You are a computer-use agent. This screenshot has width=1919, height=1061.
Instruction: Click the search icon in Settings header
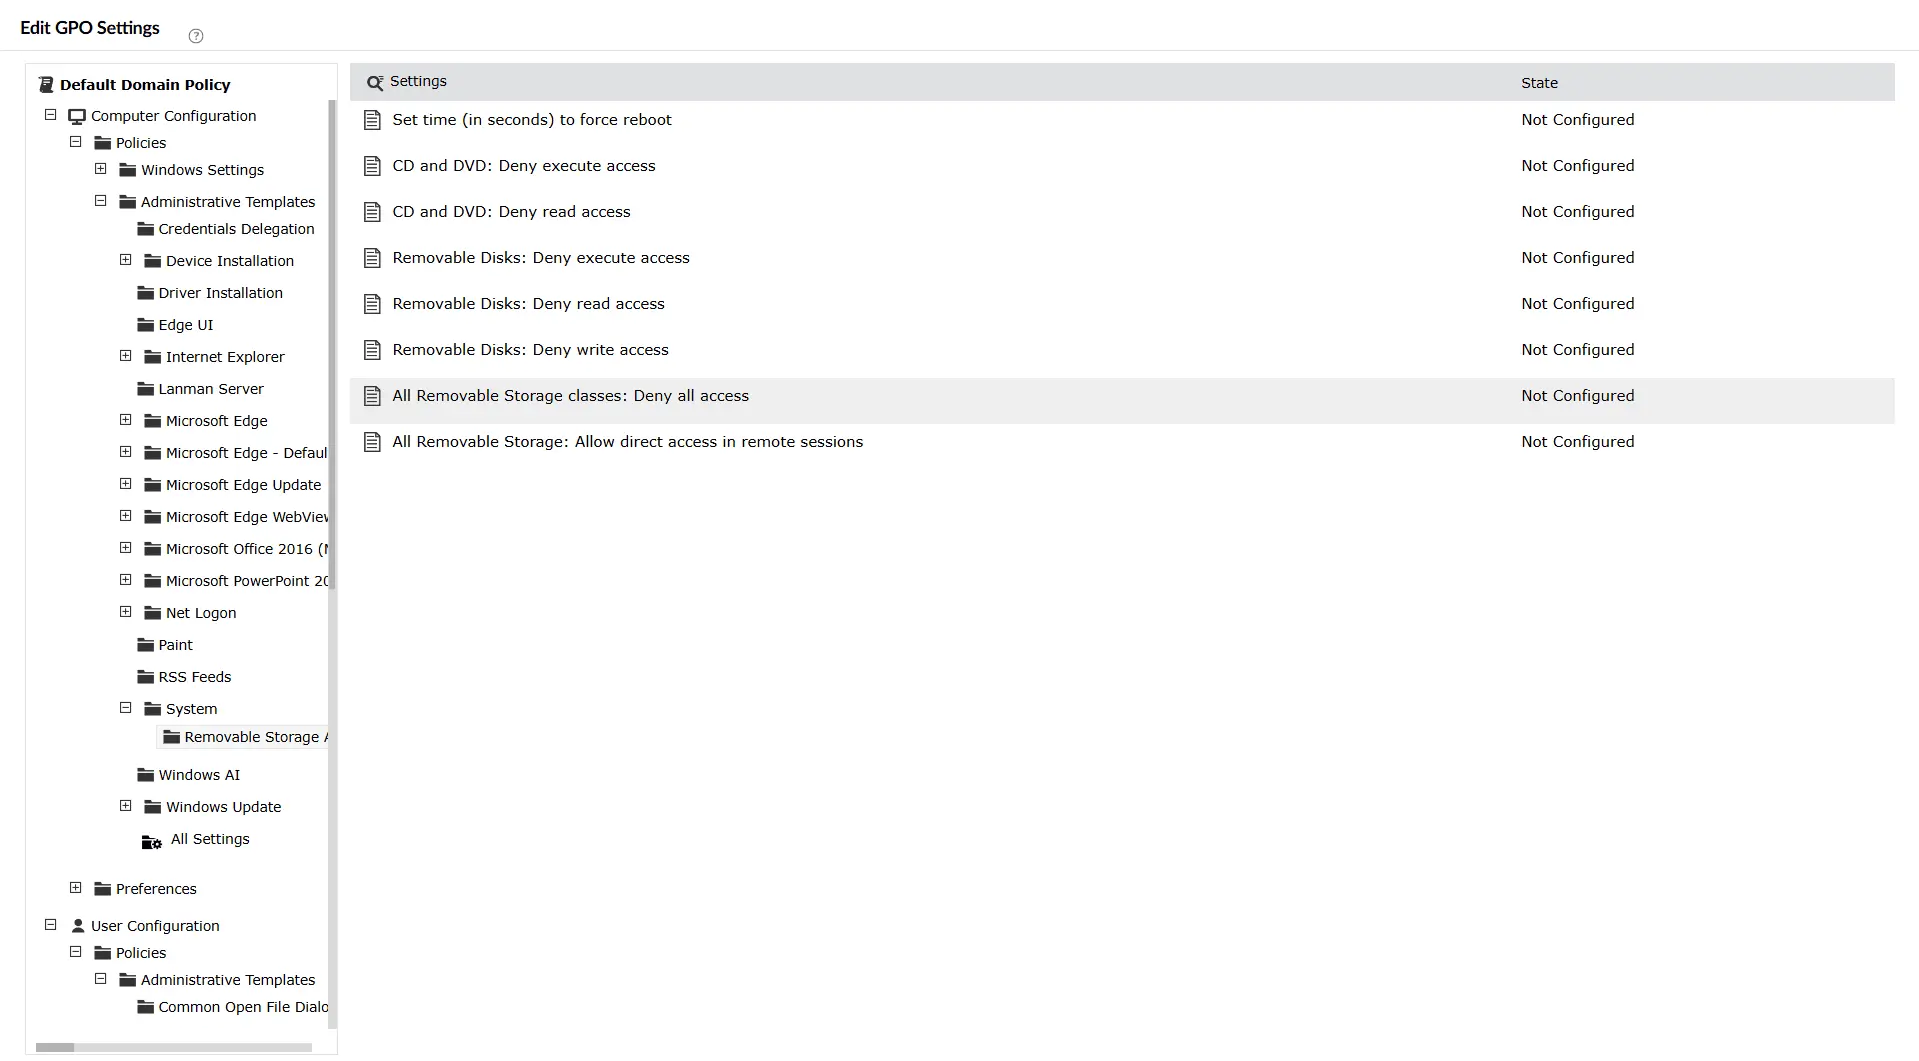[373, 81]
